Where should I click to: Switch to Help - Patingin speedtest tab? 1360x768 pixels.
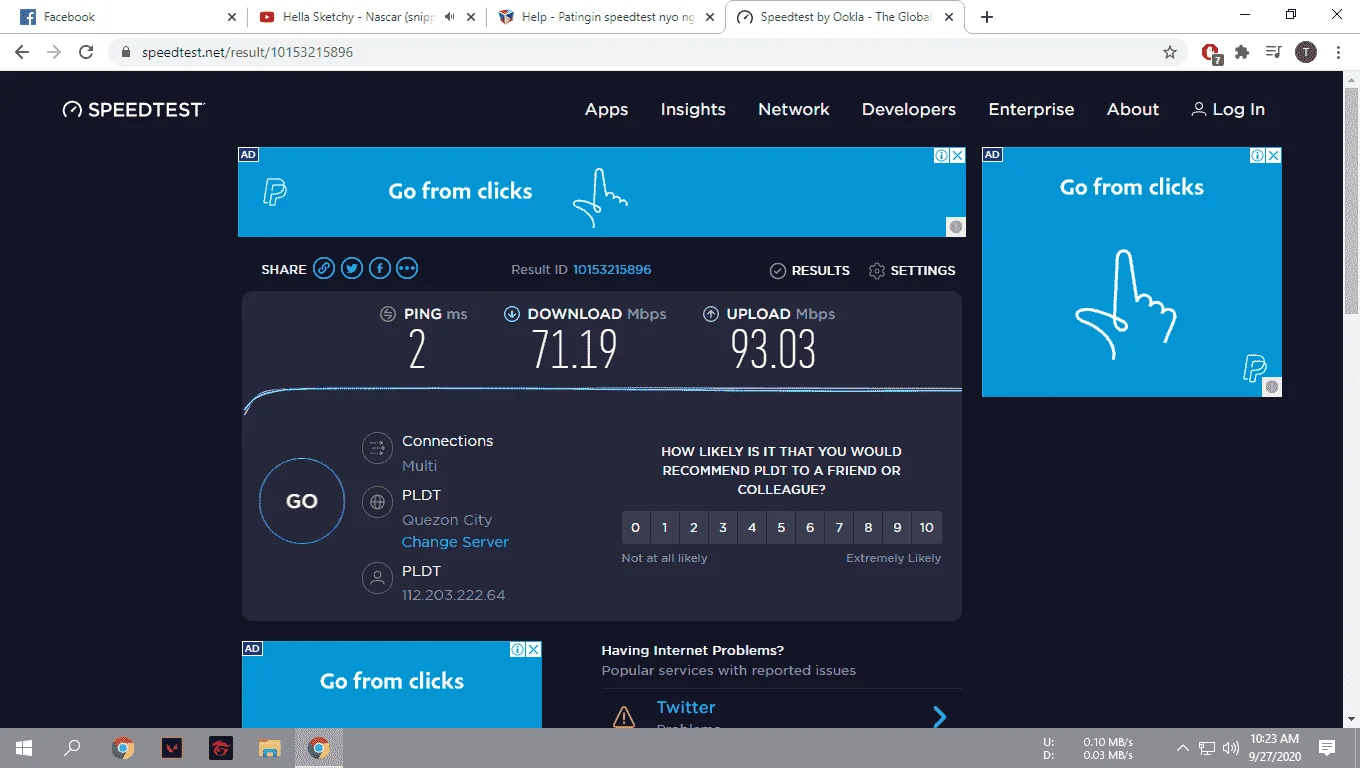(x=607, y=17)
